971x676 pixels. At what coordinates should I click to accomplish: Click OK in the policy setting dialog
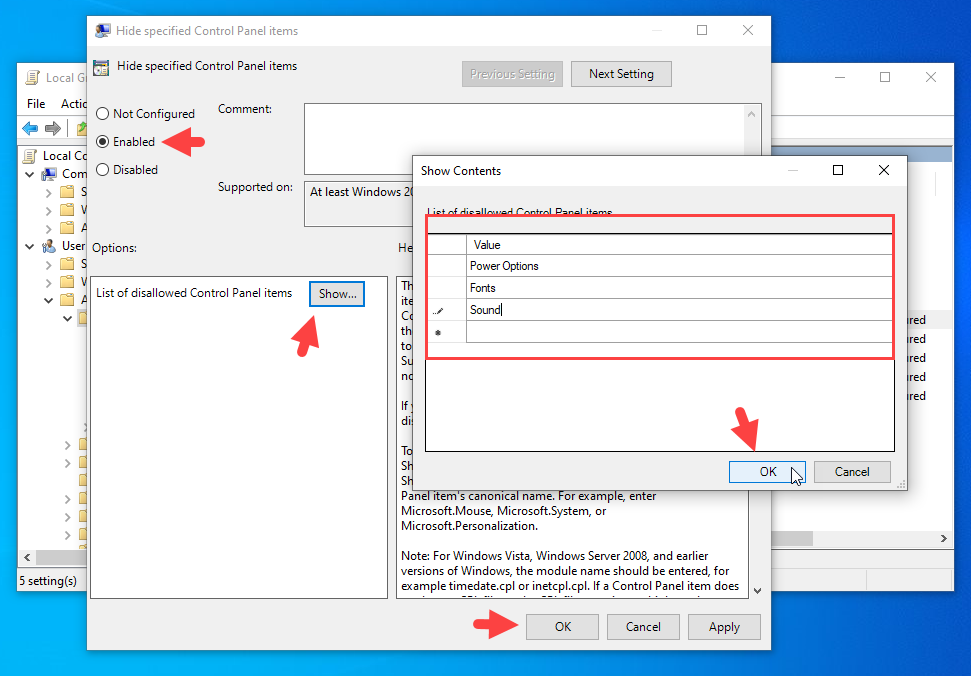click(x=562, y=626)
